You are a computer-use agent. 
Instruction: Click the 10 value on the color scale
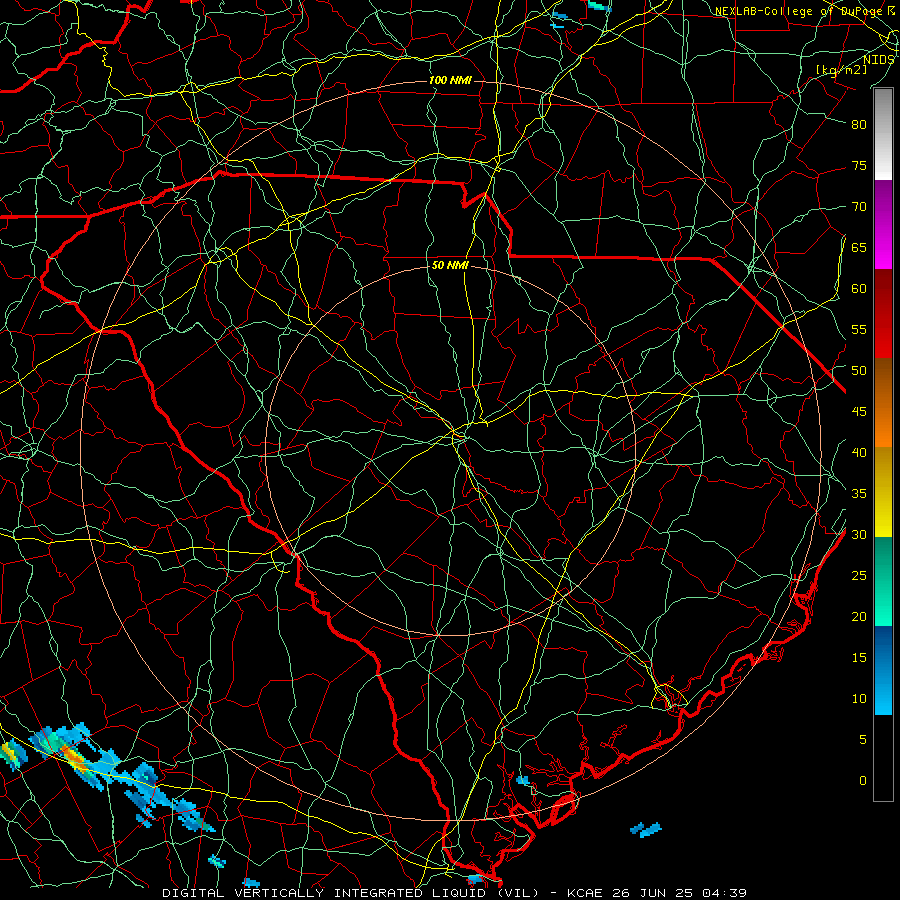(x=859, y=699)
